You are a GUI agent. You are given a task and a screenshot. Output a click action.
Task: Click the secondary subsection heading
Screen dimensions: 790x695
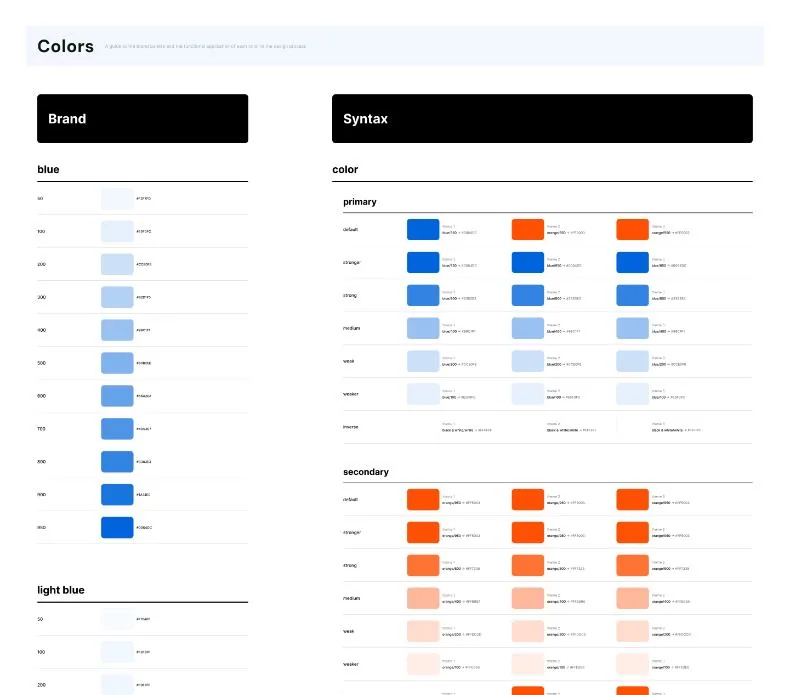tap(366, 472)
